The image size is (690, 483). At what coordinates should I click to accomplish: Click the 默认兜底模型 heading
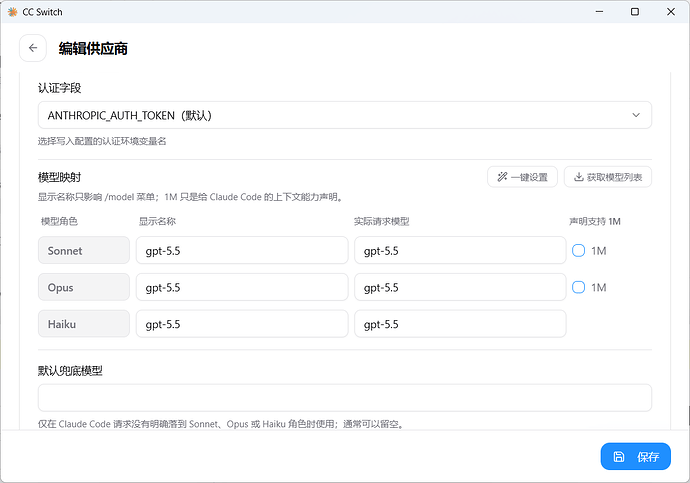coord(70,371)
